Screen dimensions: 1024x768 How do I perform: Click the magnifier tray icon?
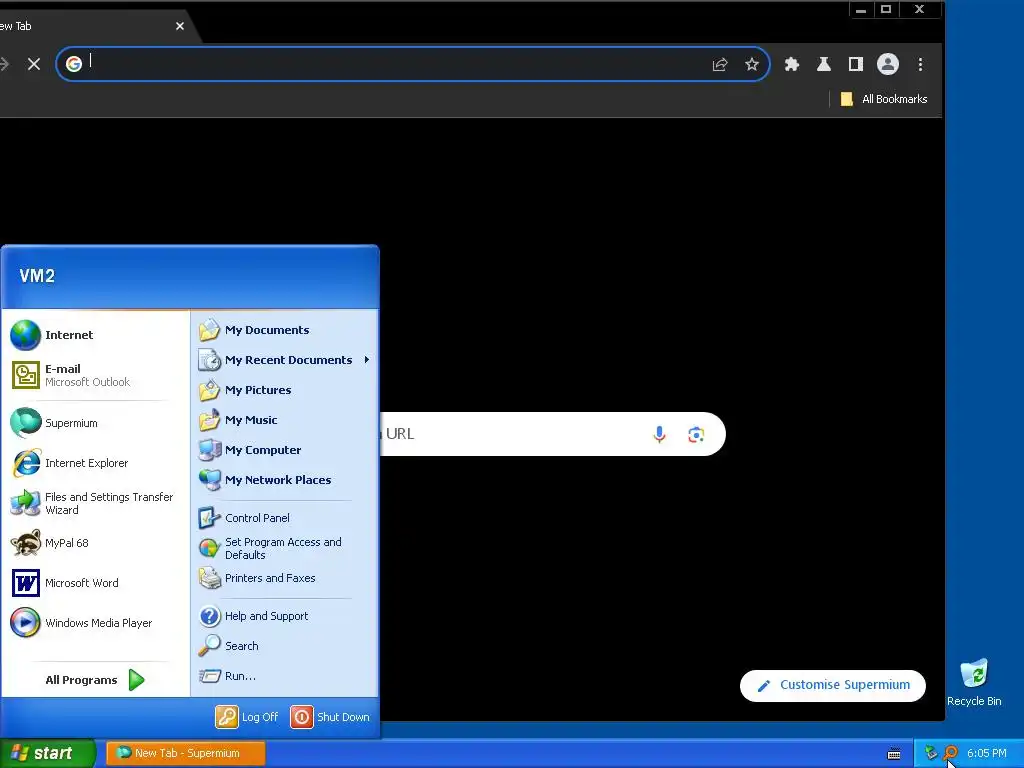pyautogui.click(x=950, y=753)
